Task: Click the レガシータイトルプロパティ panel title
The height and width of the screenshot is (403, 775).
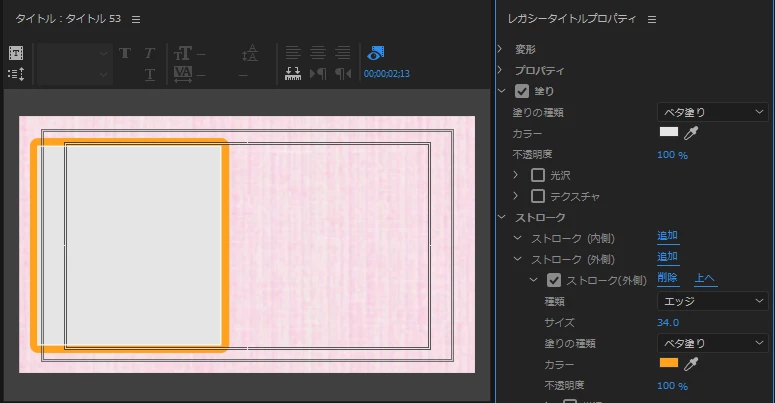Action: pos(572,19)
